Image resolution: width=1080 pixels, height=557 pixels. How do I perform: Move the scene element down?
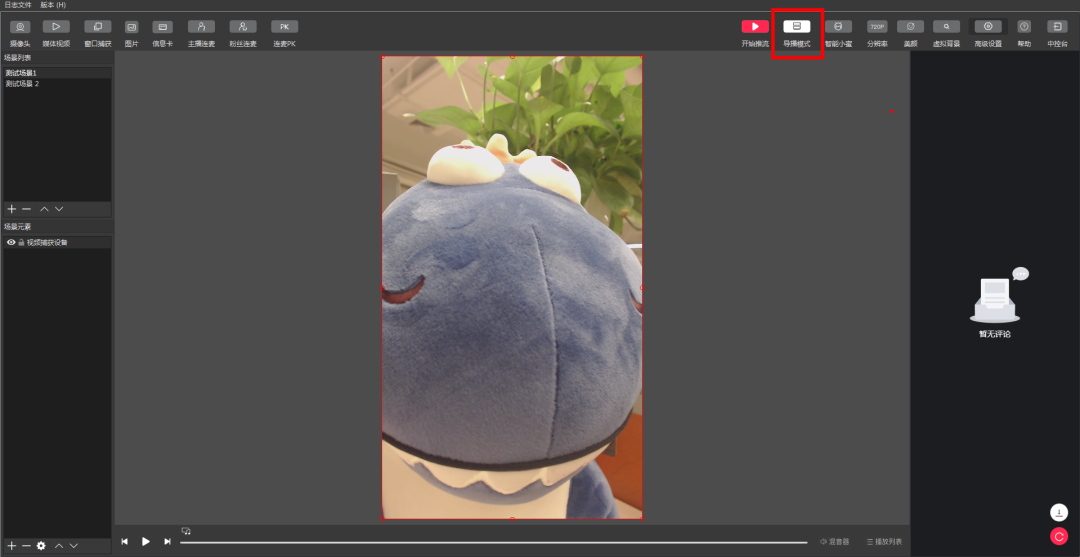[x=74, y=545]
